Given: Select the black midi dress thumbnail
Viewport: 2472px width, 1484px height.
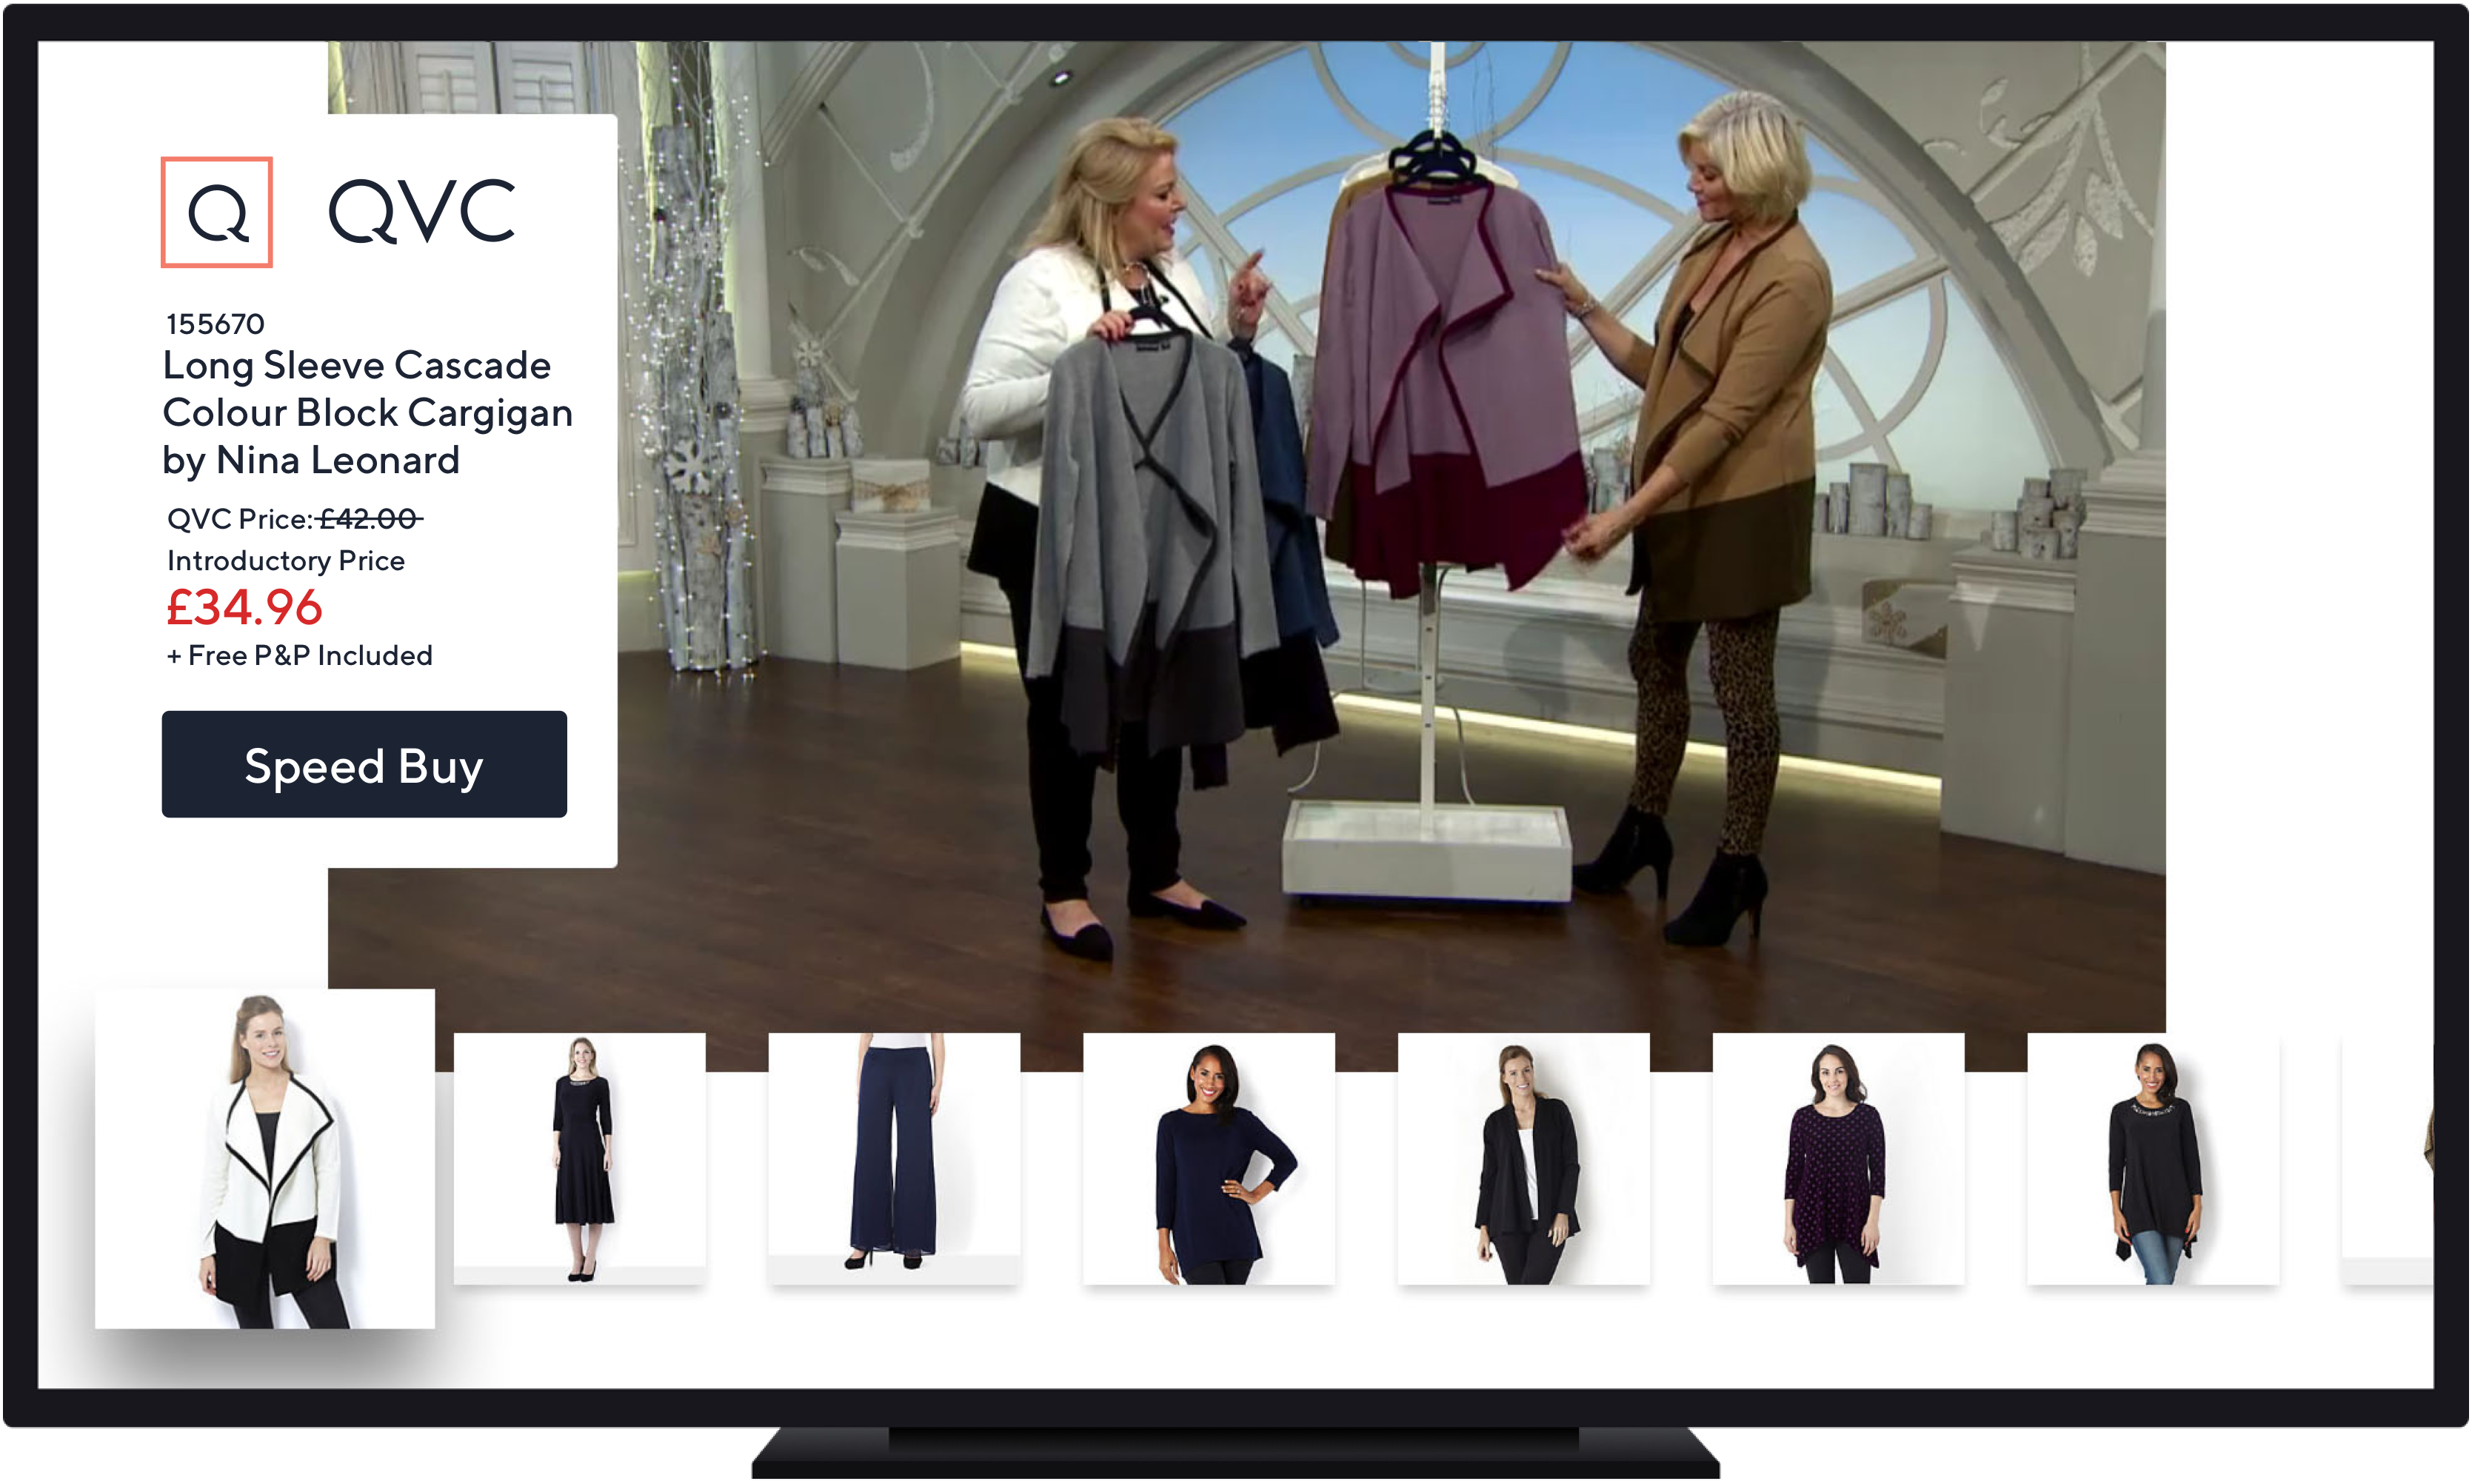Looking at the screenshot, I should pyautogui.click(x=580, y=1158).
